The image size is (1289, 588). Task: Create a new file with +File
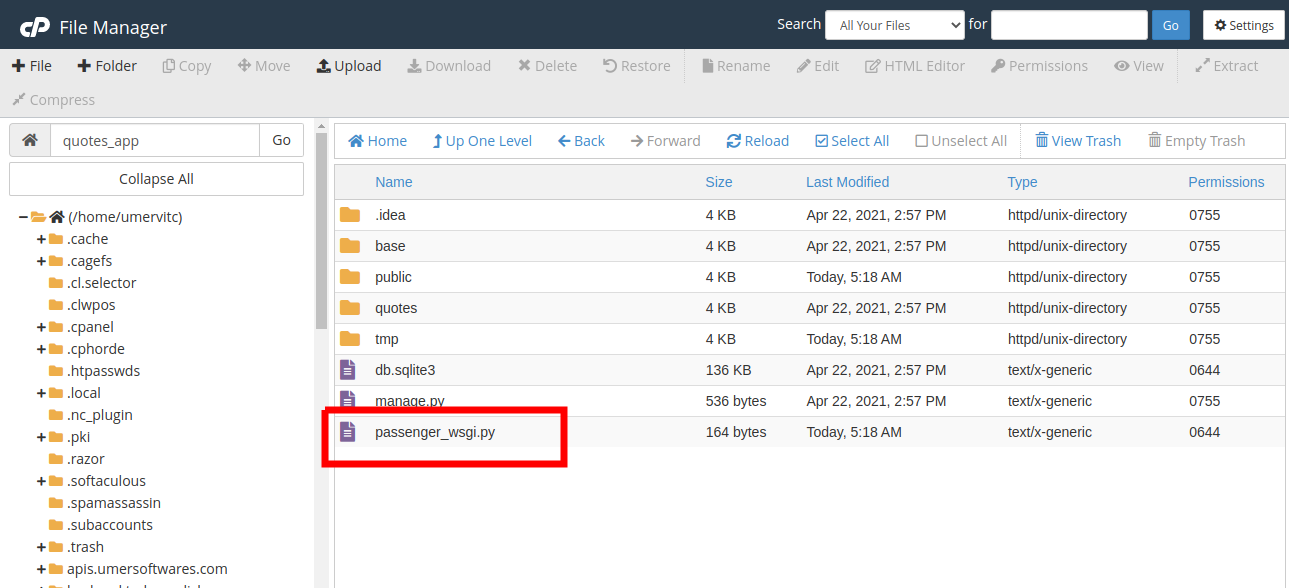pos(32,66)
